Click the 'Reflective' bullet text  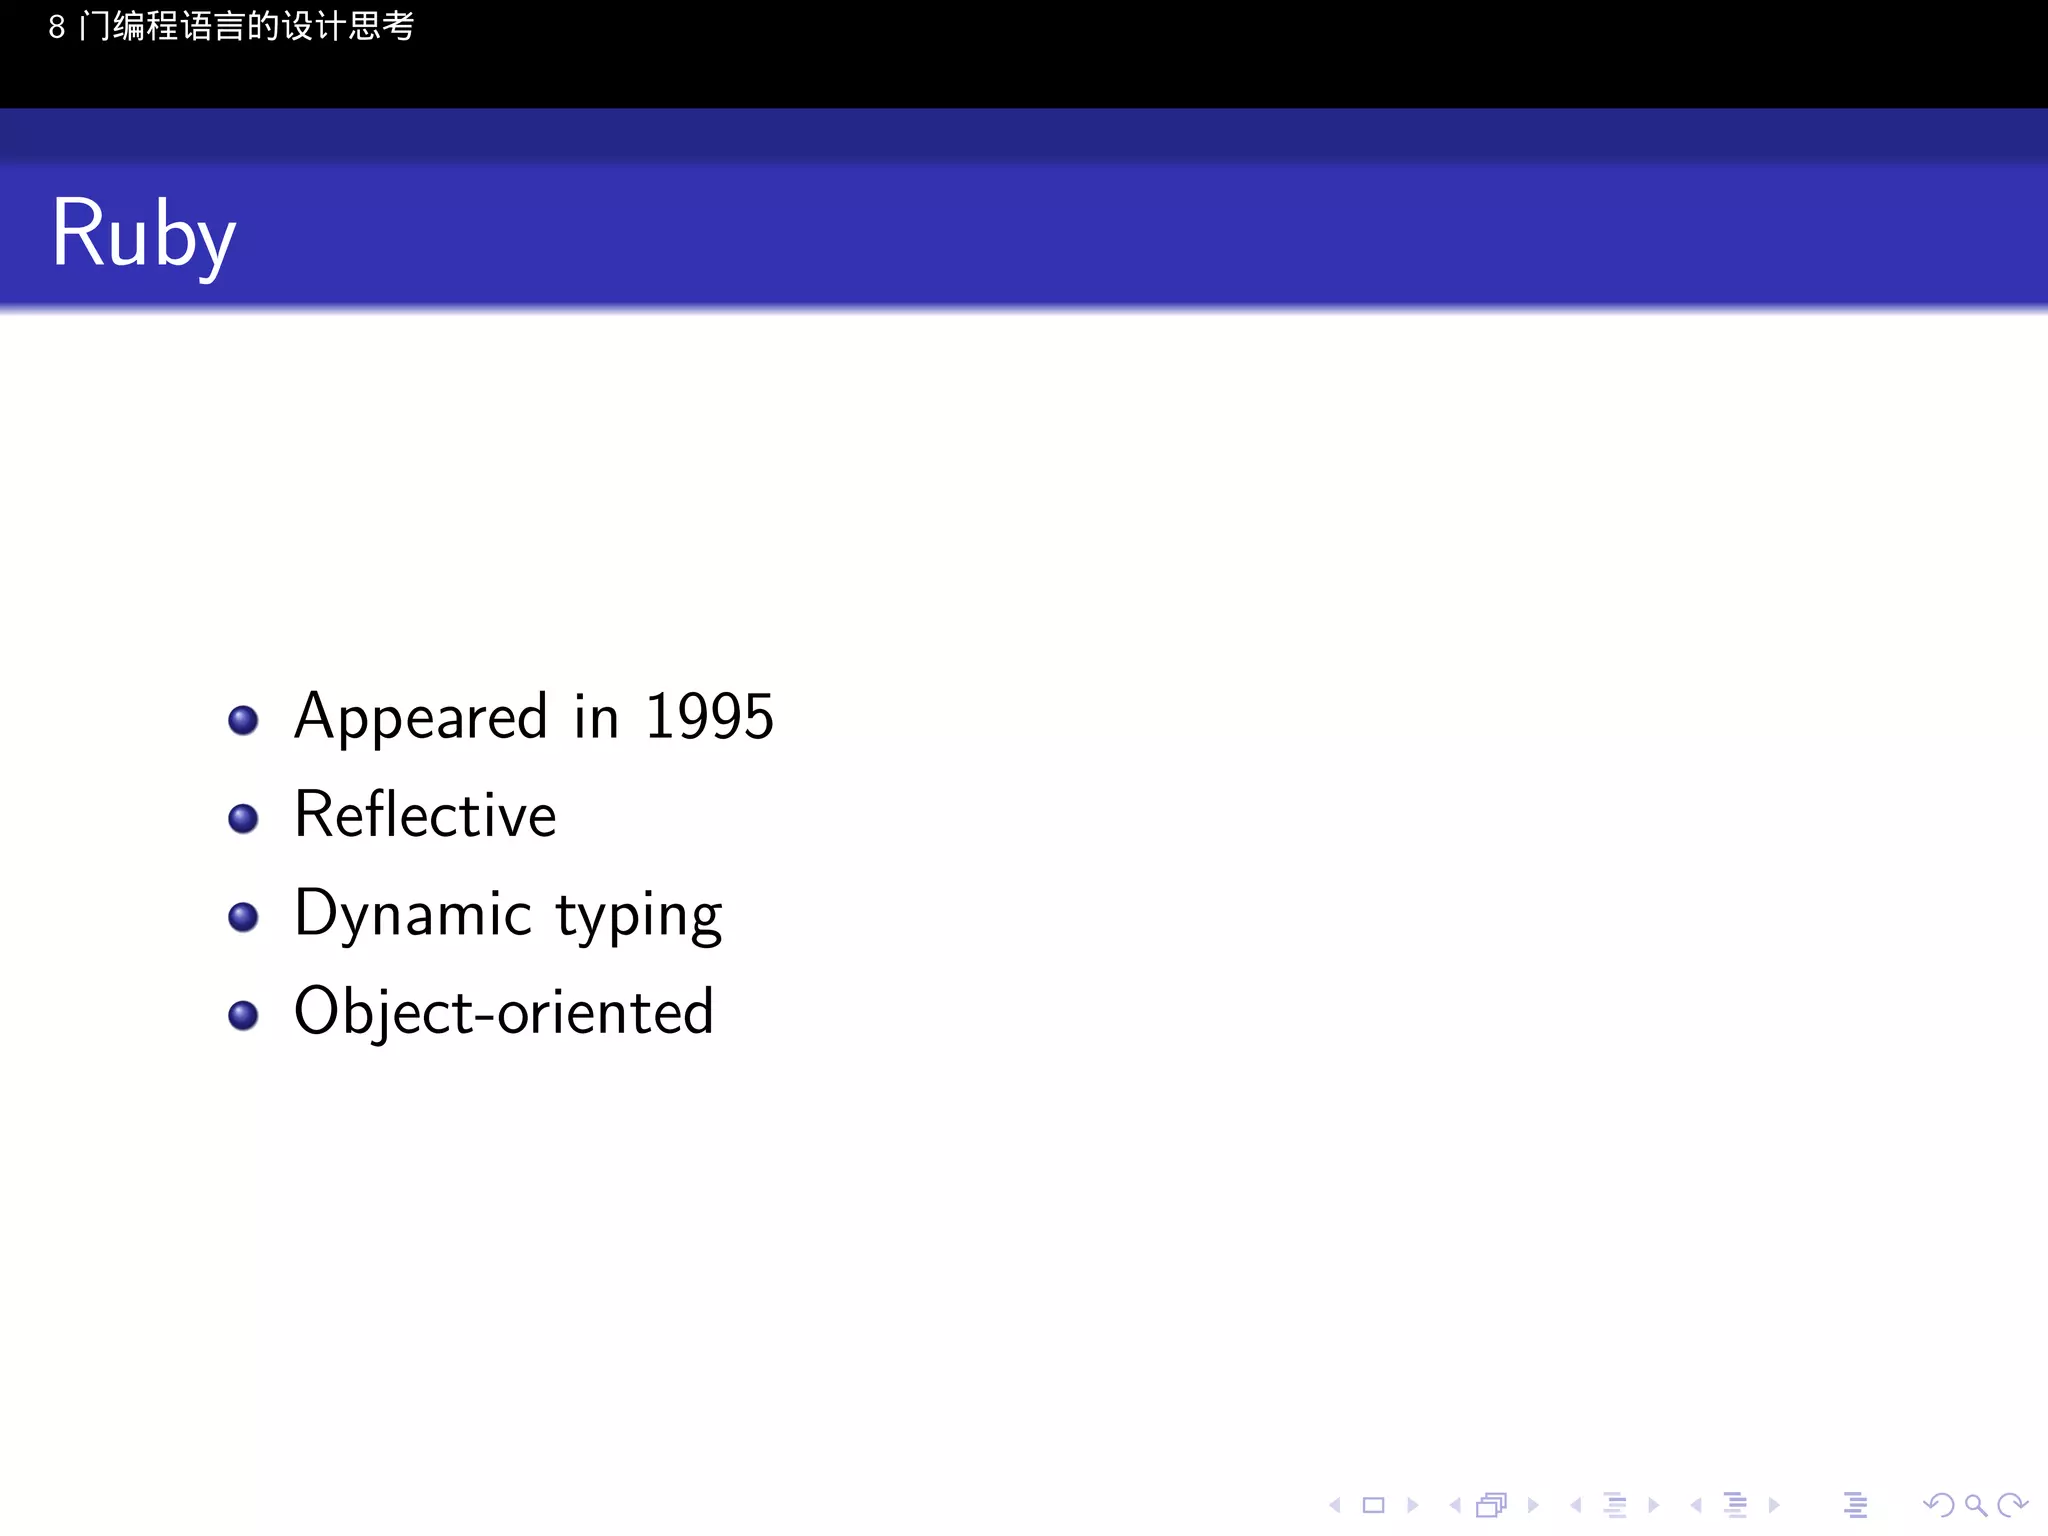[425, 814]
